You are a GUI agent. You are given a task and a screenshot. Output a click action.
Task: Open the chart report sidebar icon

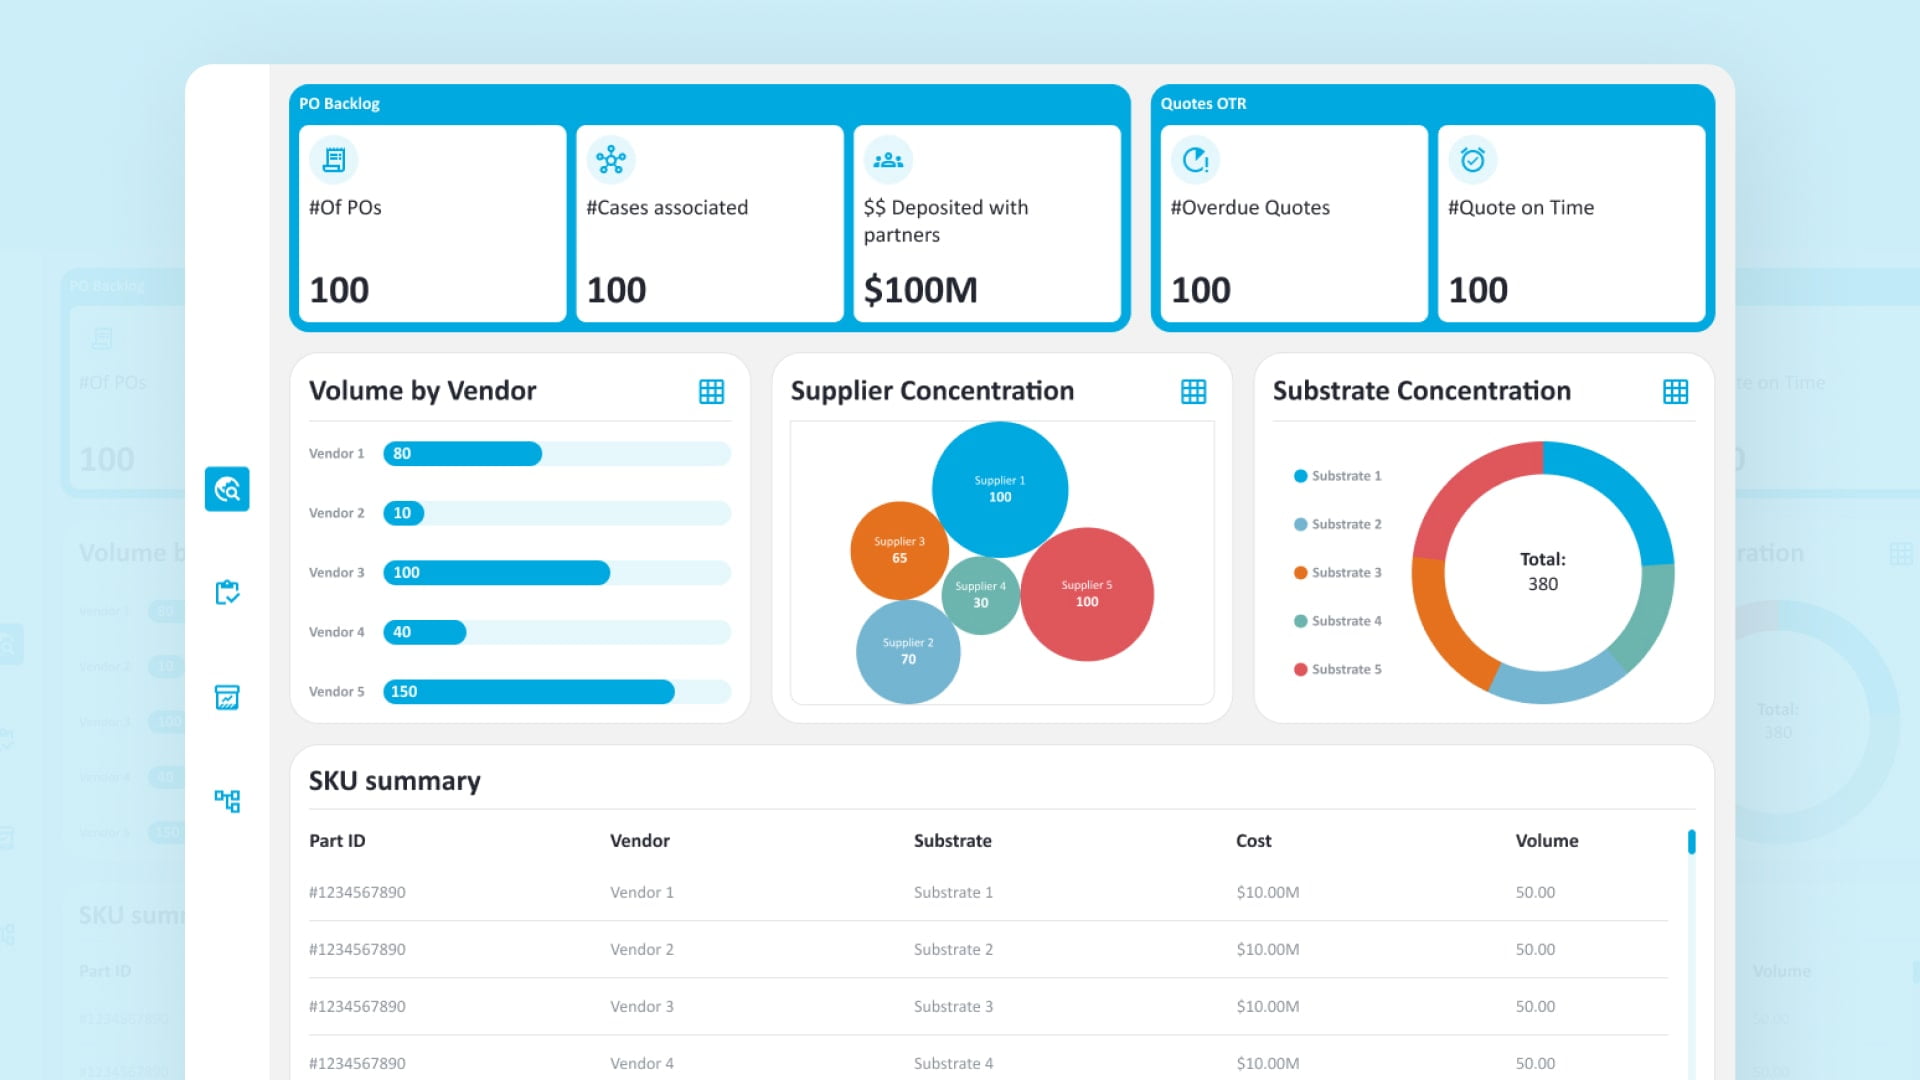227,697
